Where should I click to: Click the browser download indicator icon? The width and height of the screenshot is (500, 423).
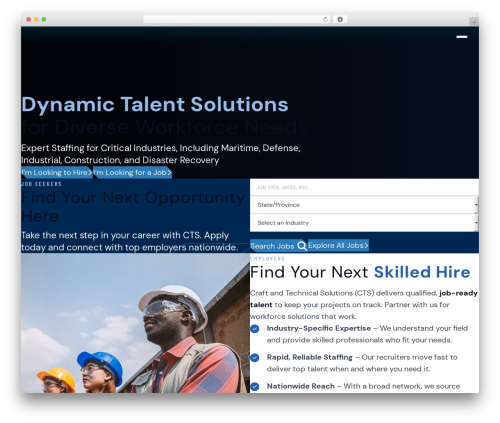[x=340, y=19]
